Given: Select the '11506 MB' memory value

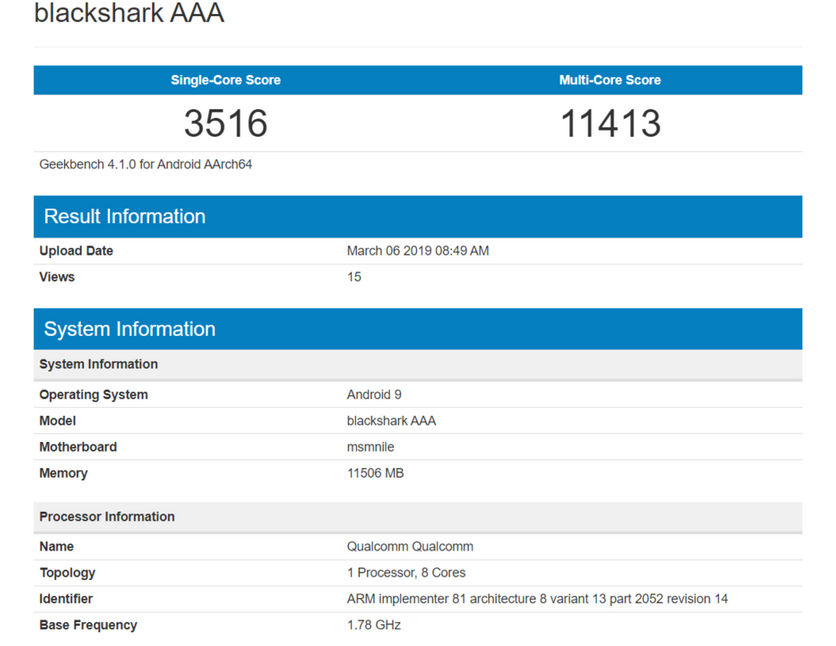Looking at the screenshot, I should tap(375, 473).
